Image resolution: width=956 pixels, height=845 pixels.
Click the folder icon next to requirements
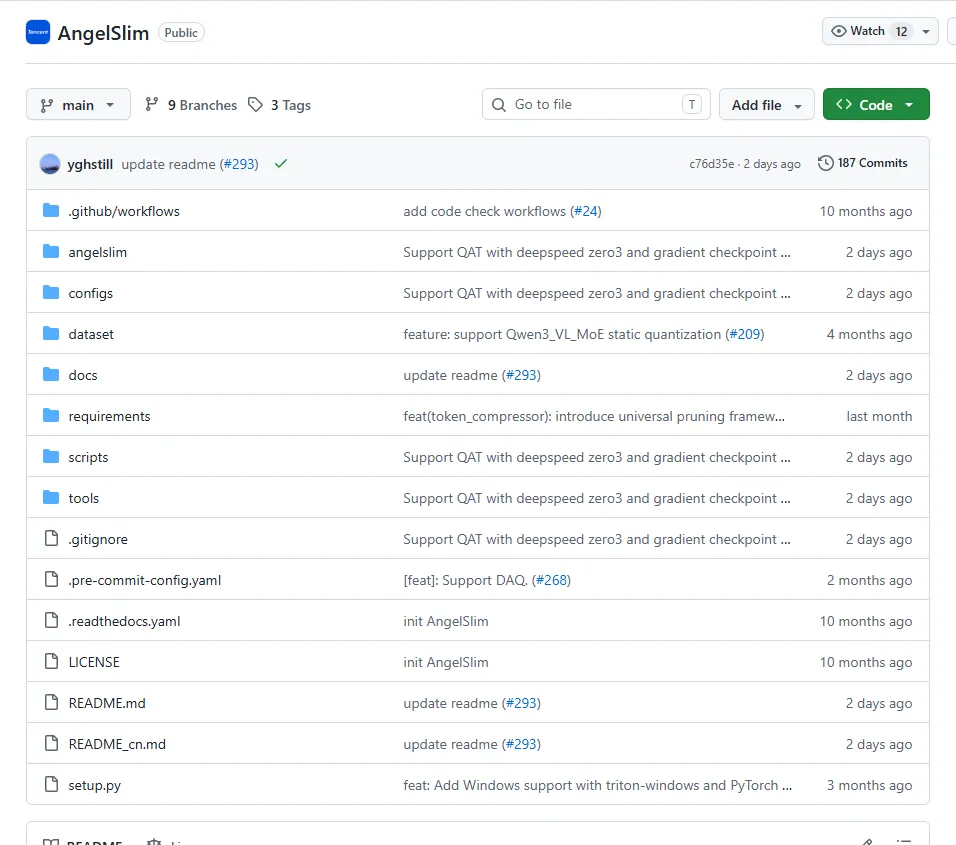tap(51, 415)
